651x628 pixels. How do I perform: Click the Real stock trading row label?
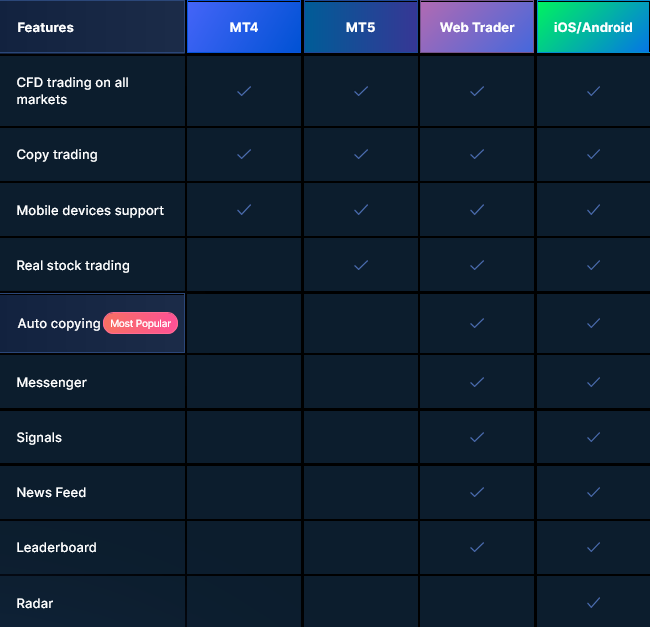[x=73, y=265]
